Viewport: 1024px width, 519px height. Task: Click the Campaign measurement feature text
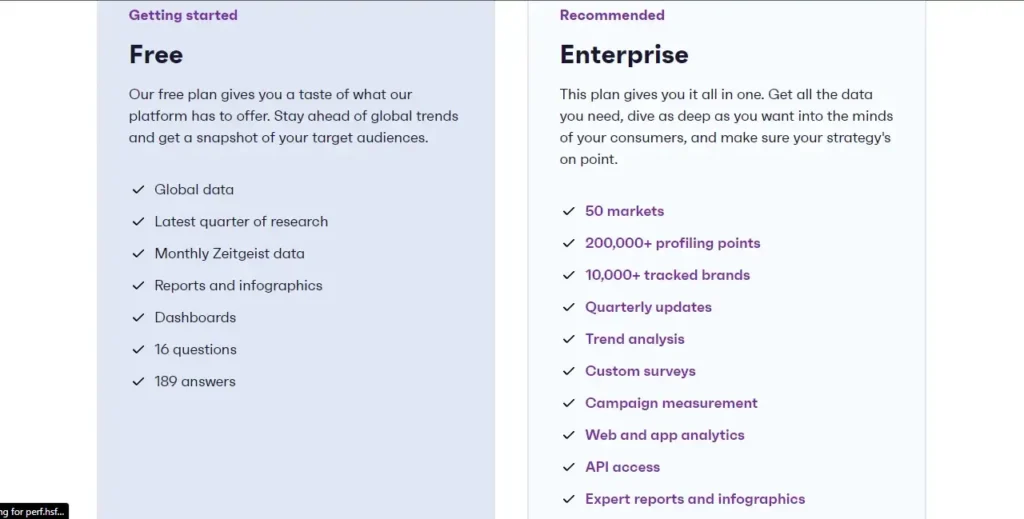point(671,403)
